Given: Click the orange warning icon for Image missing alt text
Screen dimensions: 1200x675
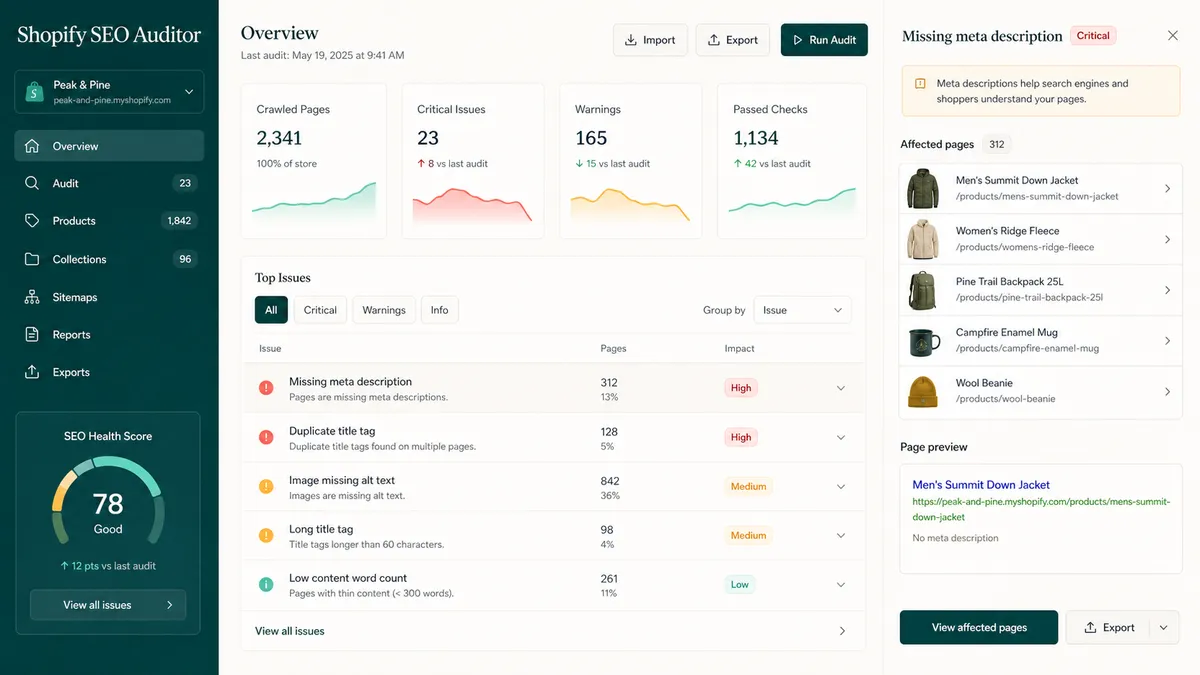Looking at the screenshot, I should (266, 486).
